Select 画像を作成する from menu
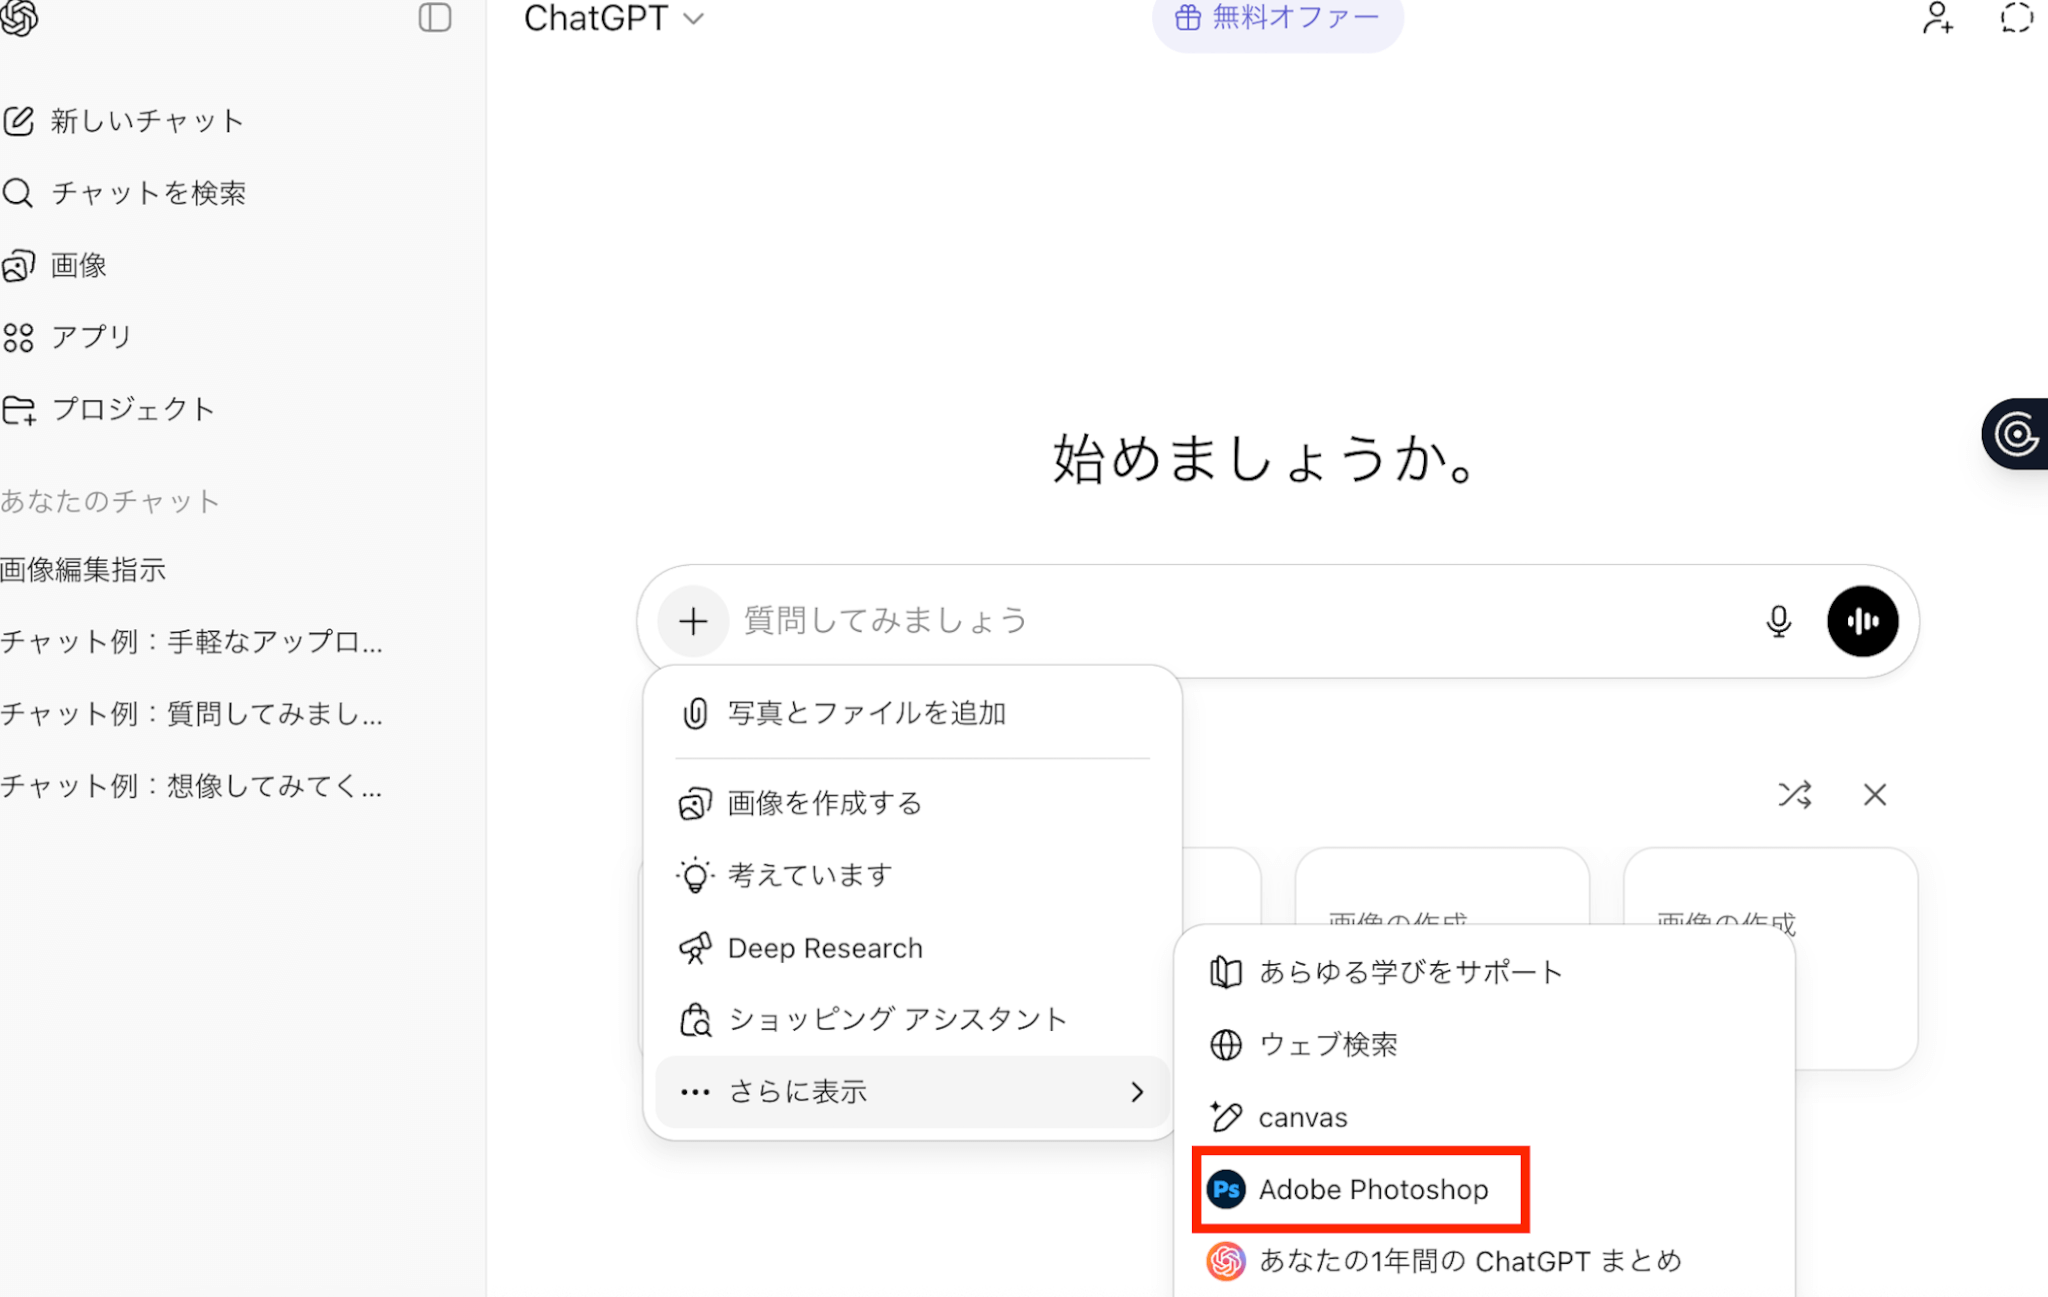 pyautogui.click(x=824, y=803)
